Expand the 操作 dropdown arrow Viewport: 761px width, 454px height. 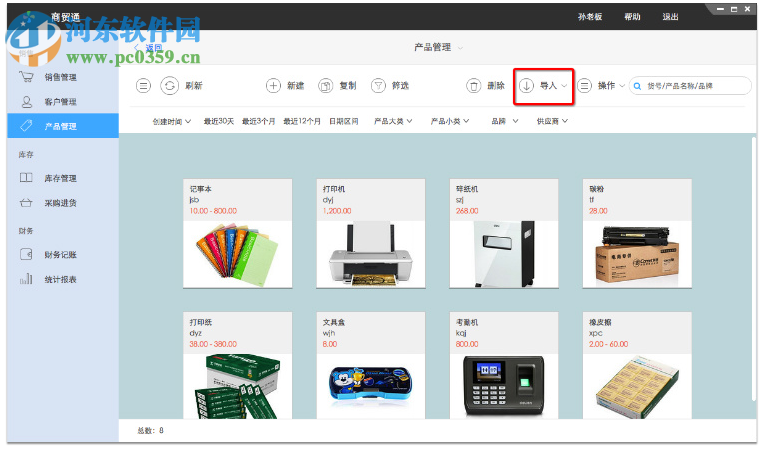pos(622,86)
